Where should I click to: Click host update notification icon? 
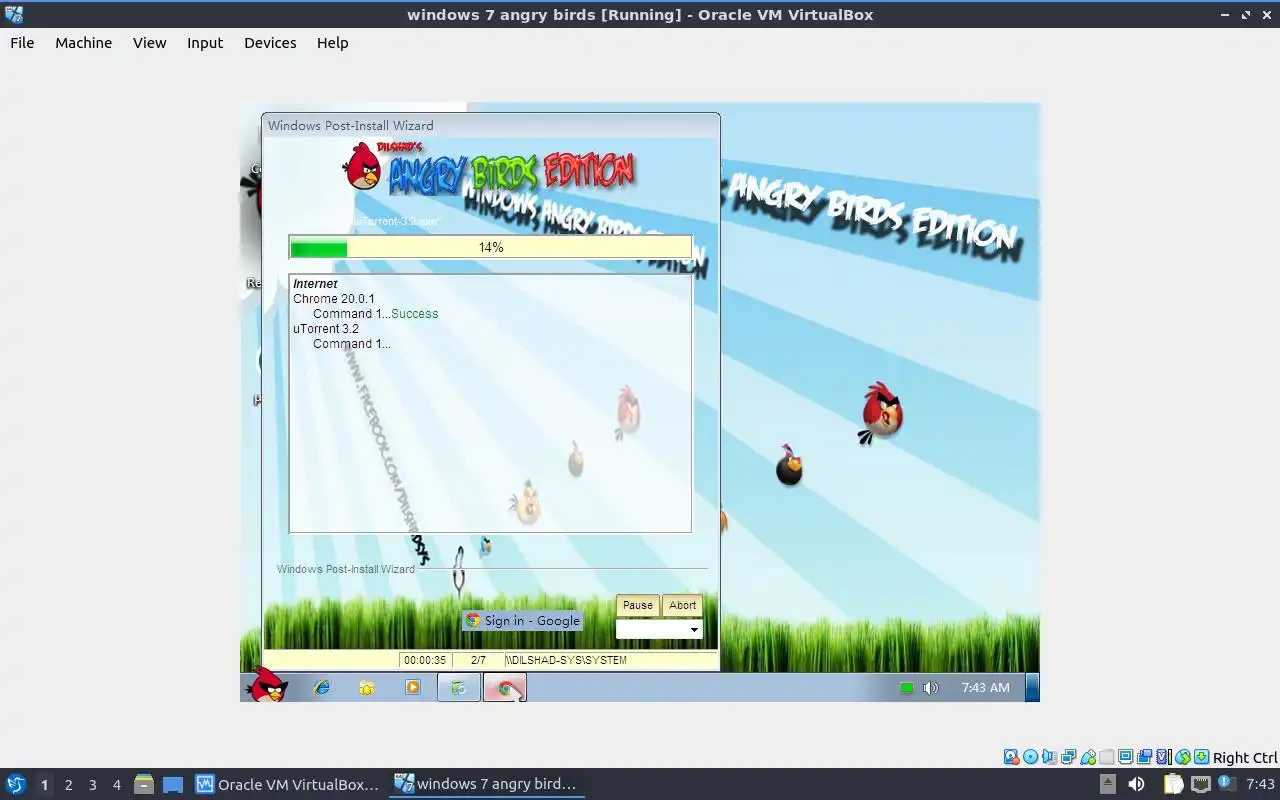pos(1225,784)
